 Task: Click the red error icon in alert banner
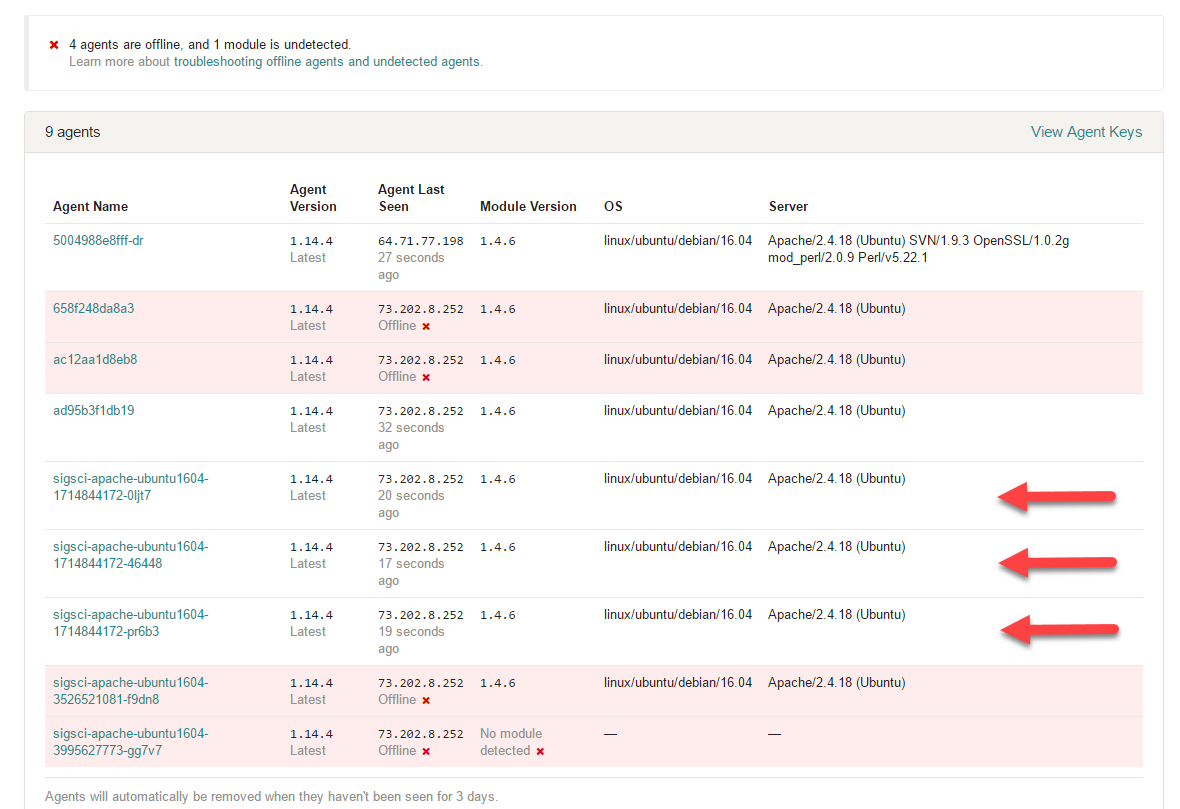pyautogui.click(x=54, y=45)
